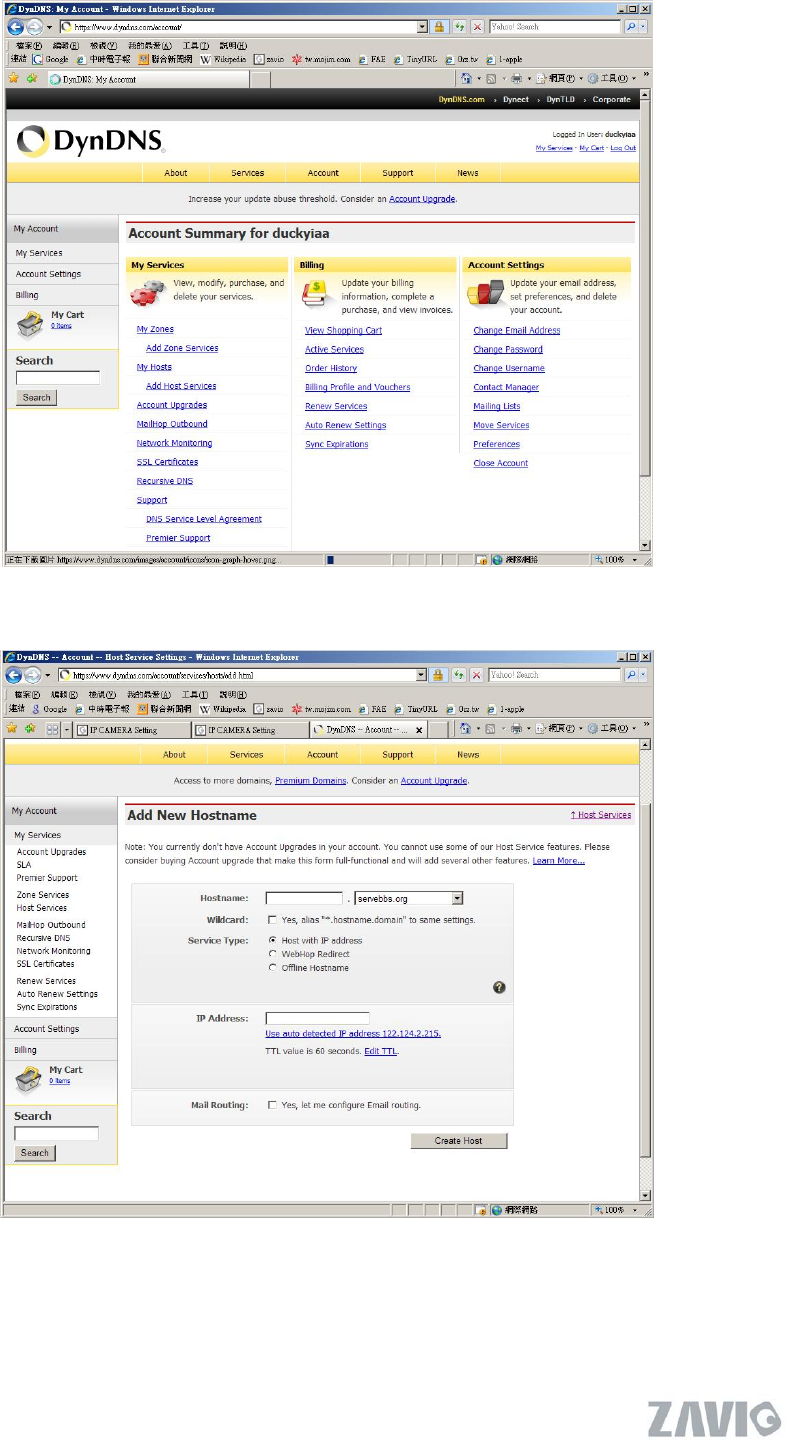This screenshot has width=786, height=1443.
Task: Open Tools menu dropdown in My Account command bar
Action: [x=613, y=78]
